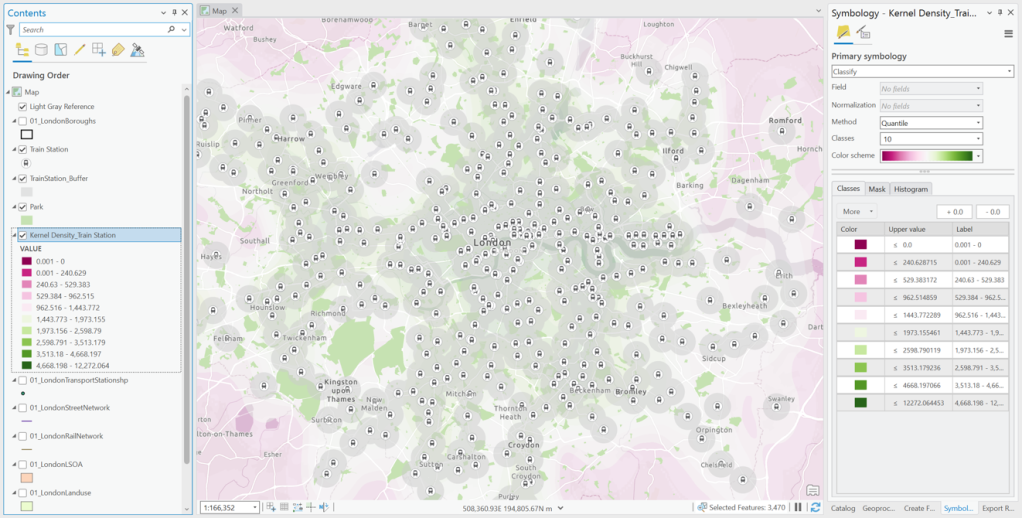
Task: Click List By Labeling tag icon
Action: click(118, 50)
